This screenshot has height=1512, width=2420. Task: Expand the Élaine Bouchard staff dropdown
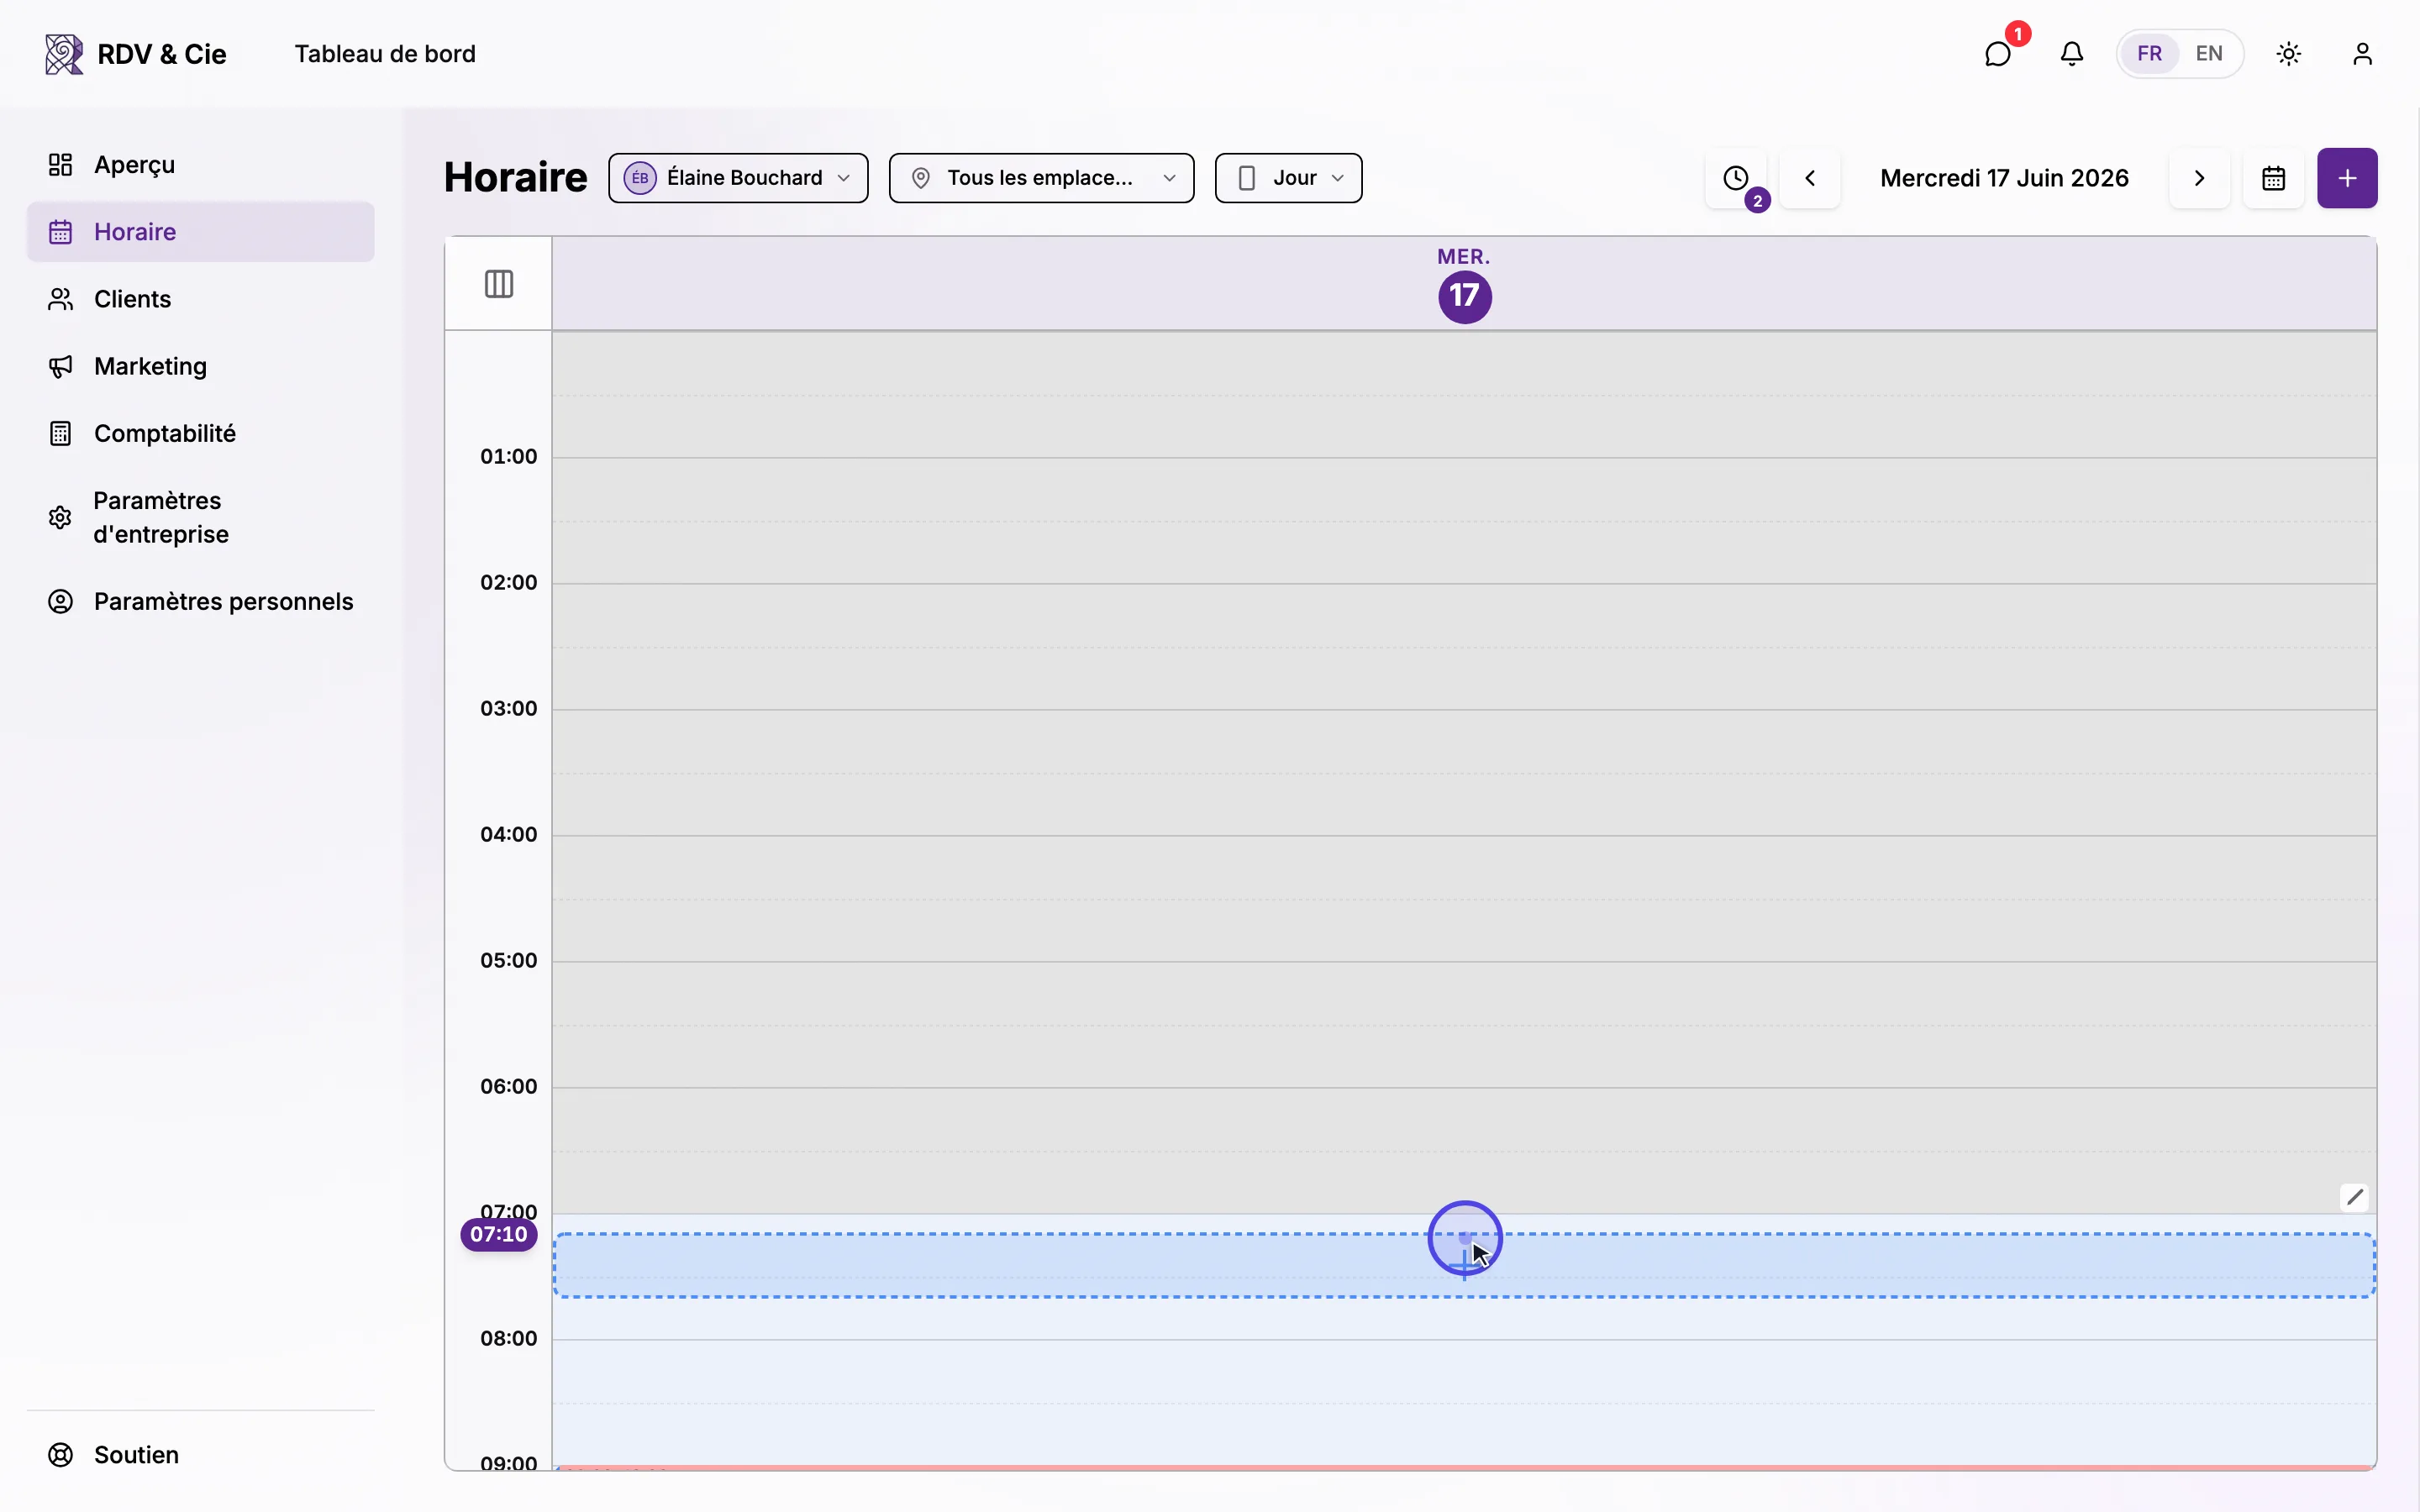738,178
